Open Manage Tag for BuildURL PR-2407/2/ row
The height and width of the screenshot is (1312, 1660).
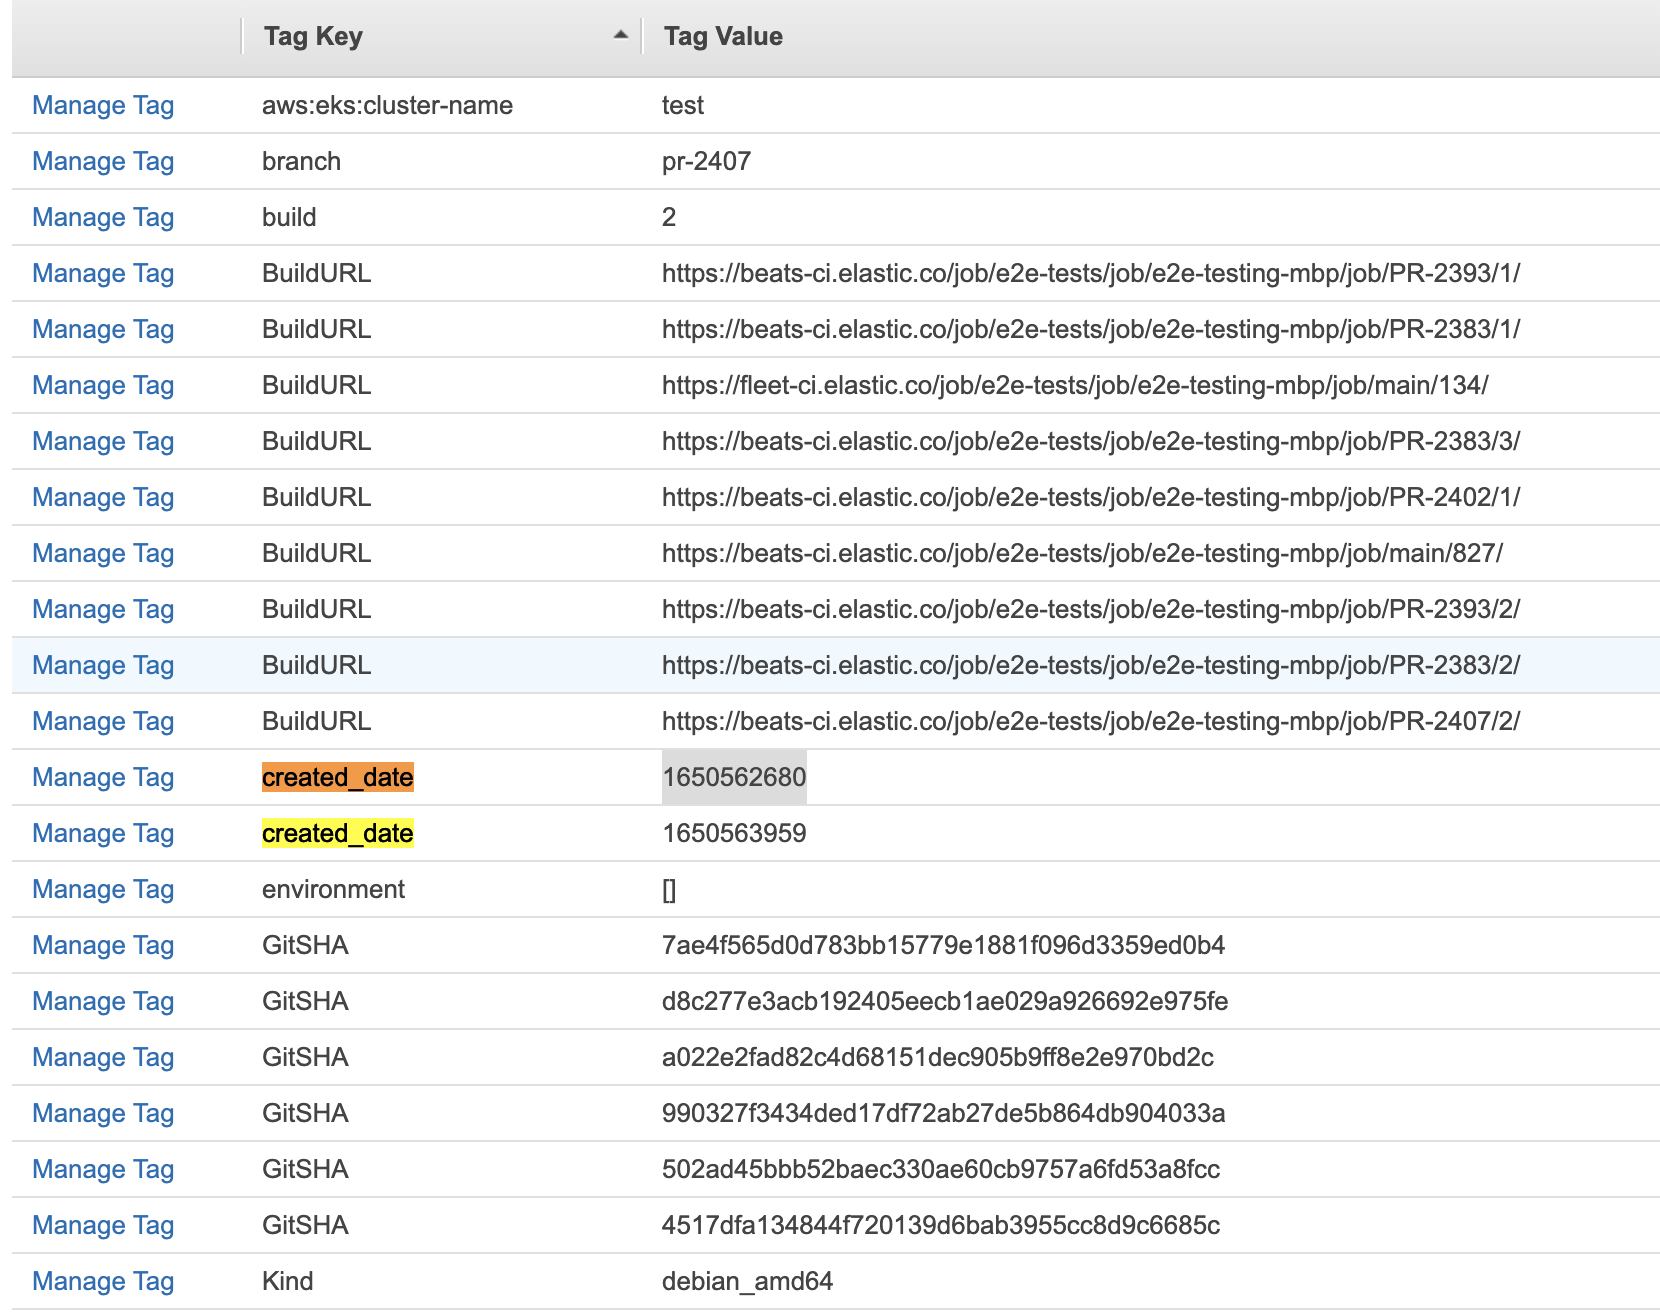click(x=103, y=721)
